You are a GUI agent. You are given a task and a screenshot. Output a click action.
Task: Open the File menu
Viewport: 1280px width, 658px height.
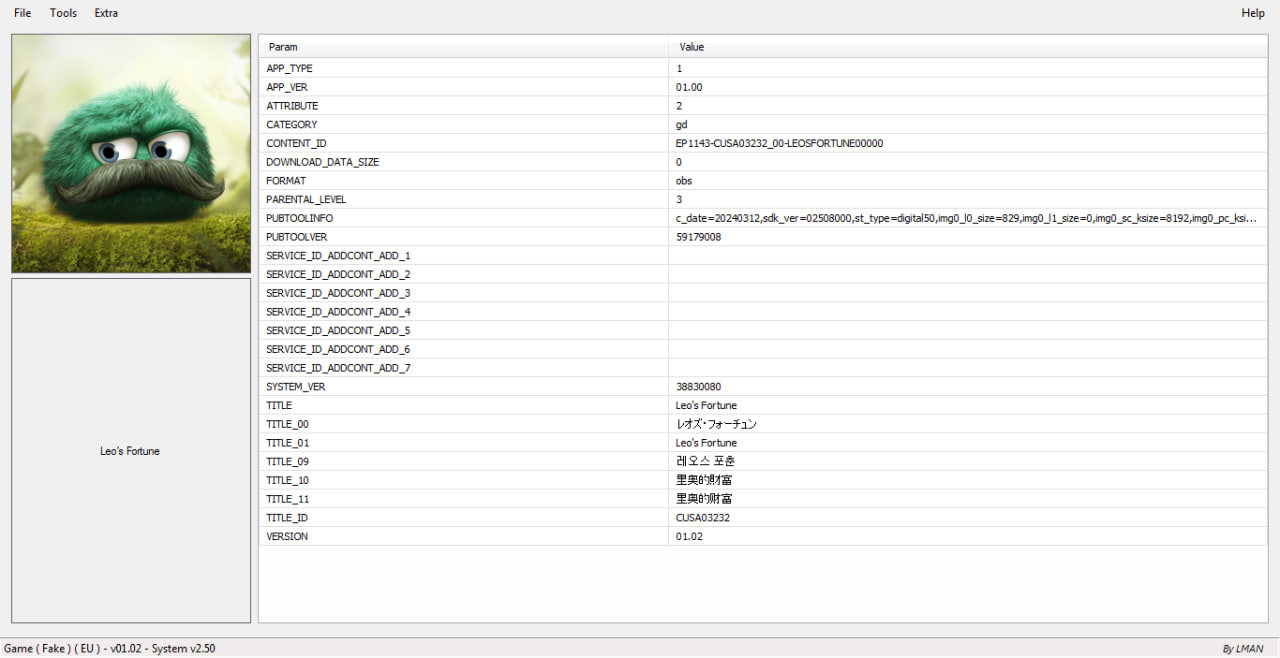[x=22, y=13]
